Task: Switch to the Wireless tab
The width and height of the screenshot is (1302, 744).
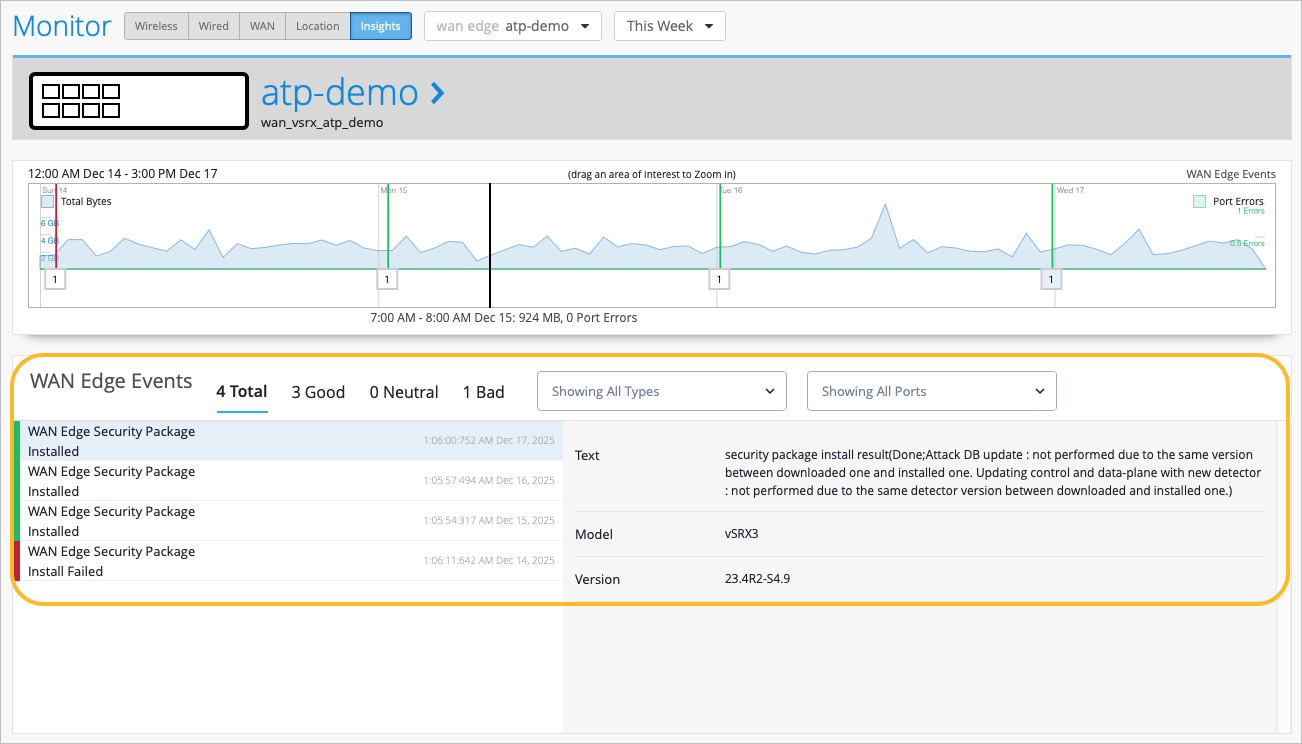Action: 156,26
